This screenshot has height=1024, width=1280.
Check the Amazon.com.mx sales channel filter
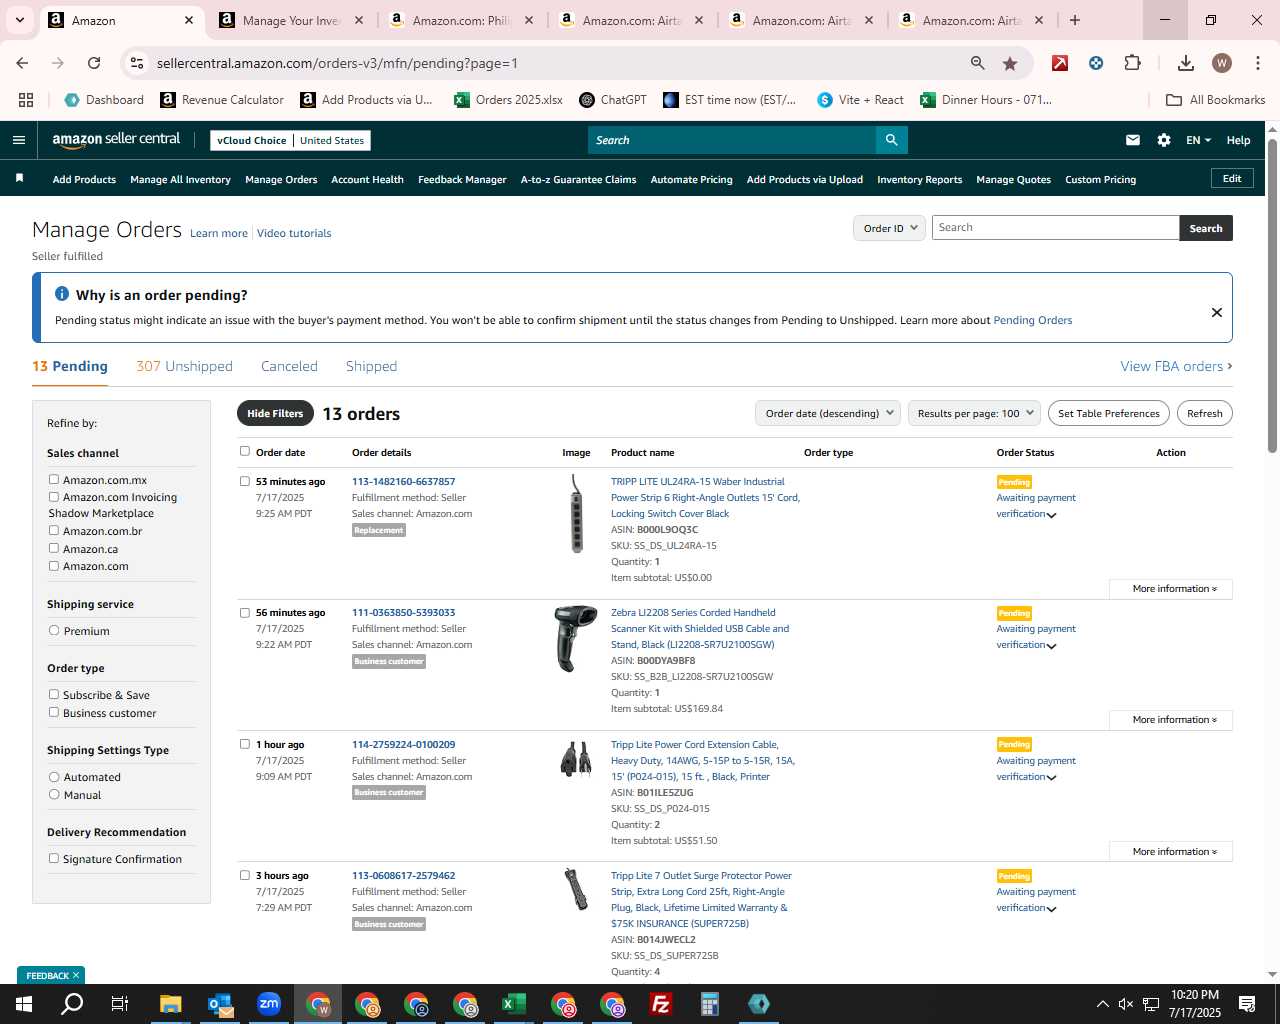tap(54, 480)
